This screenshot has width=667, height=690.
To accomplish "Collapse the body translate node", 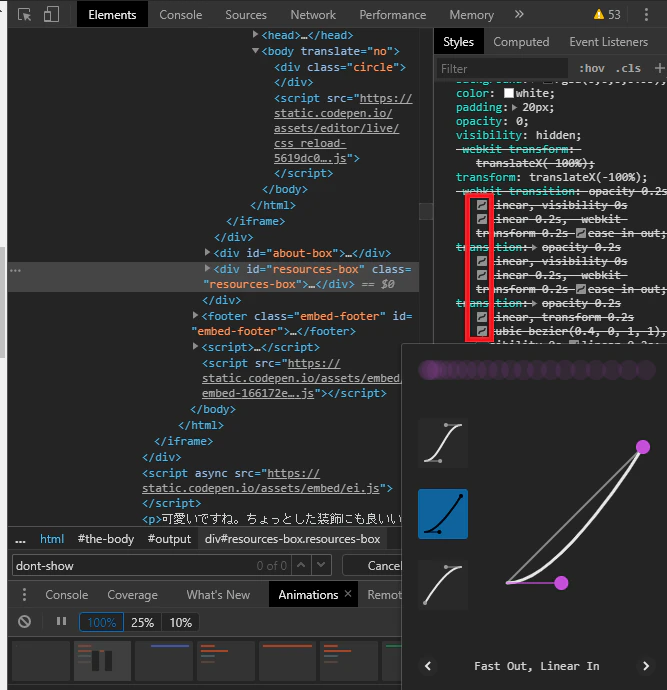I will (255, 51).
